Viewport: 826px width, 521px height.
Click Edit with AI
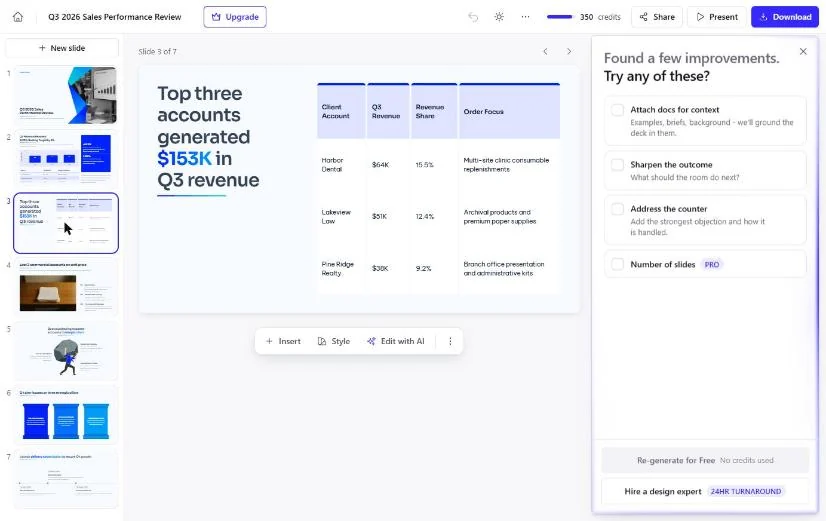(396, 341)
